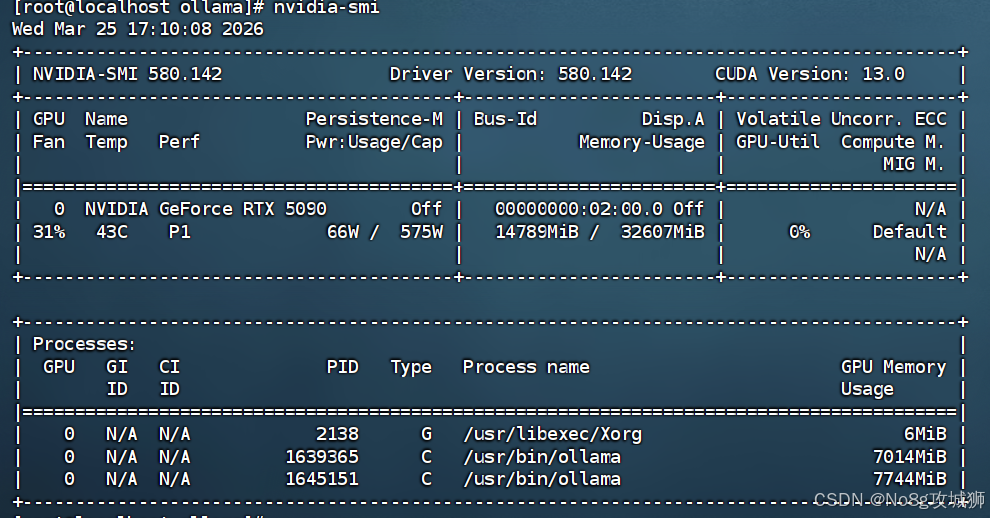Click the 'Processes:' section label
Image resolution: width=990 pixels, height=518 pixels.
(x=84, y=344)
